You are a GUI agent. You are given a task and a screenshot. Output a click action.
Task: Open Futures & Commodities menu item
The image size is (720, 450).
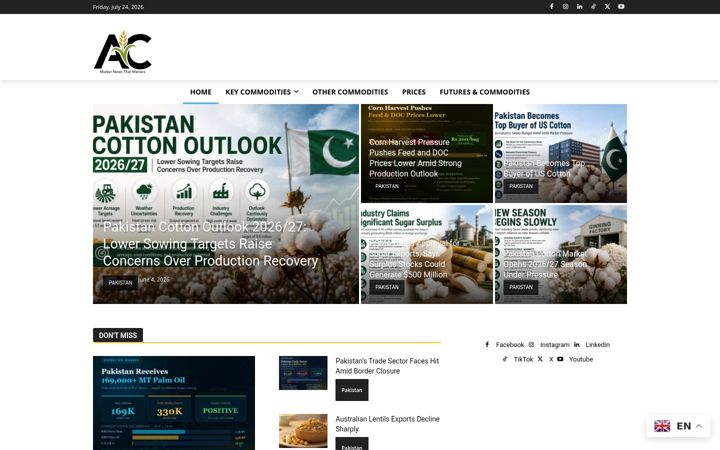click(x=484, y=92)
